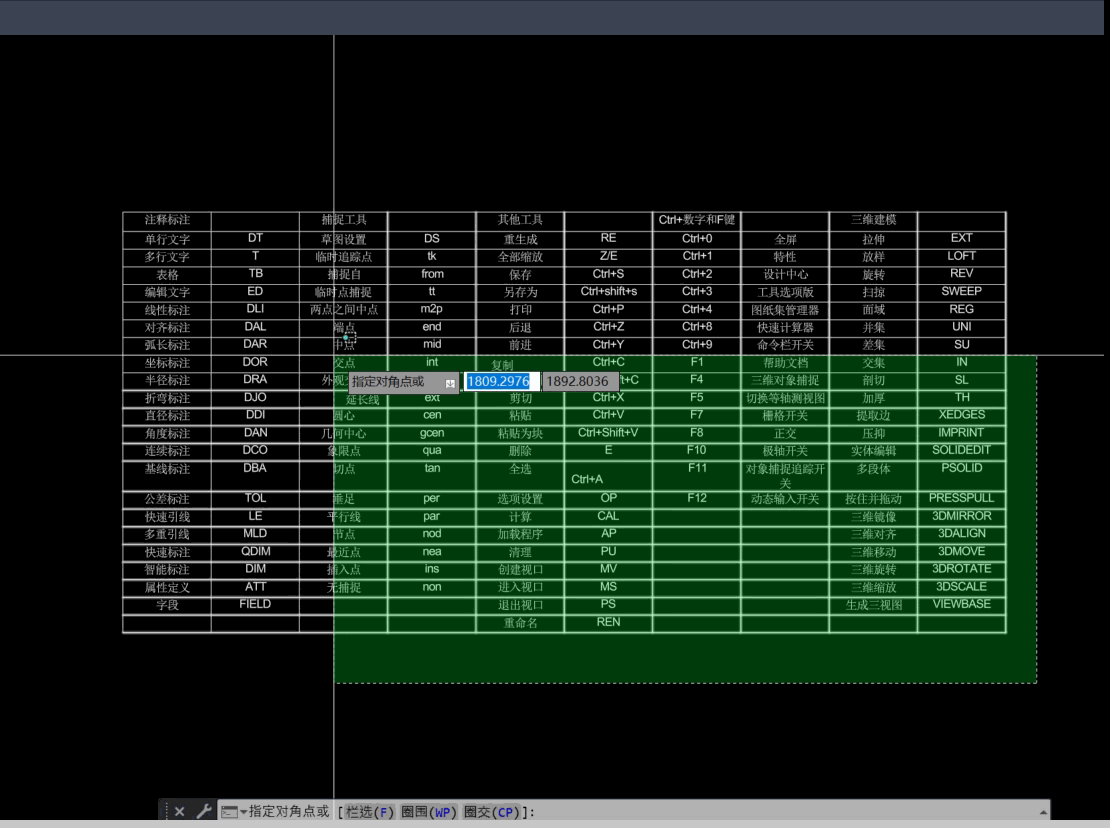Click the VIEWBASE table cell

(961, 604)
